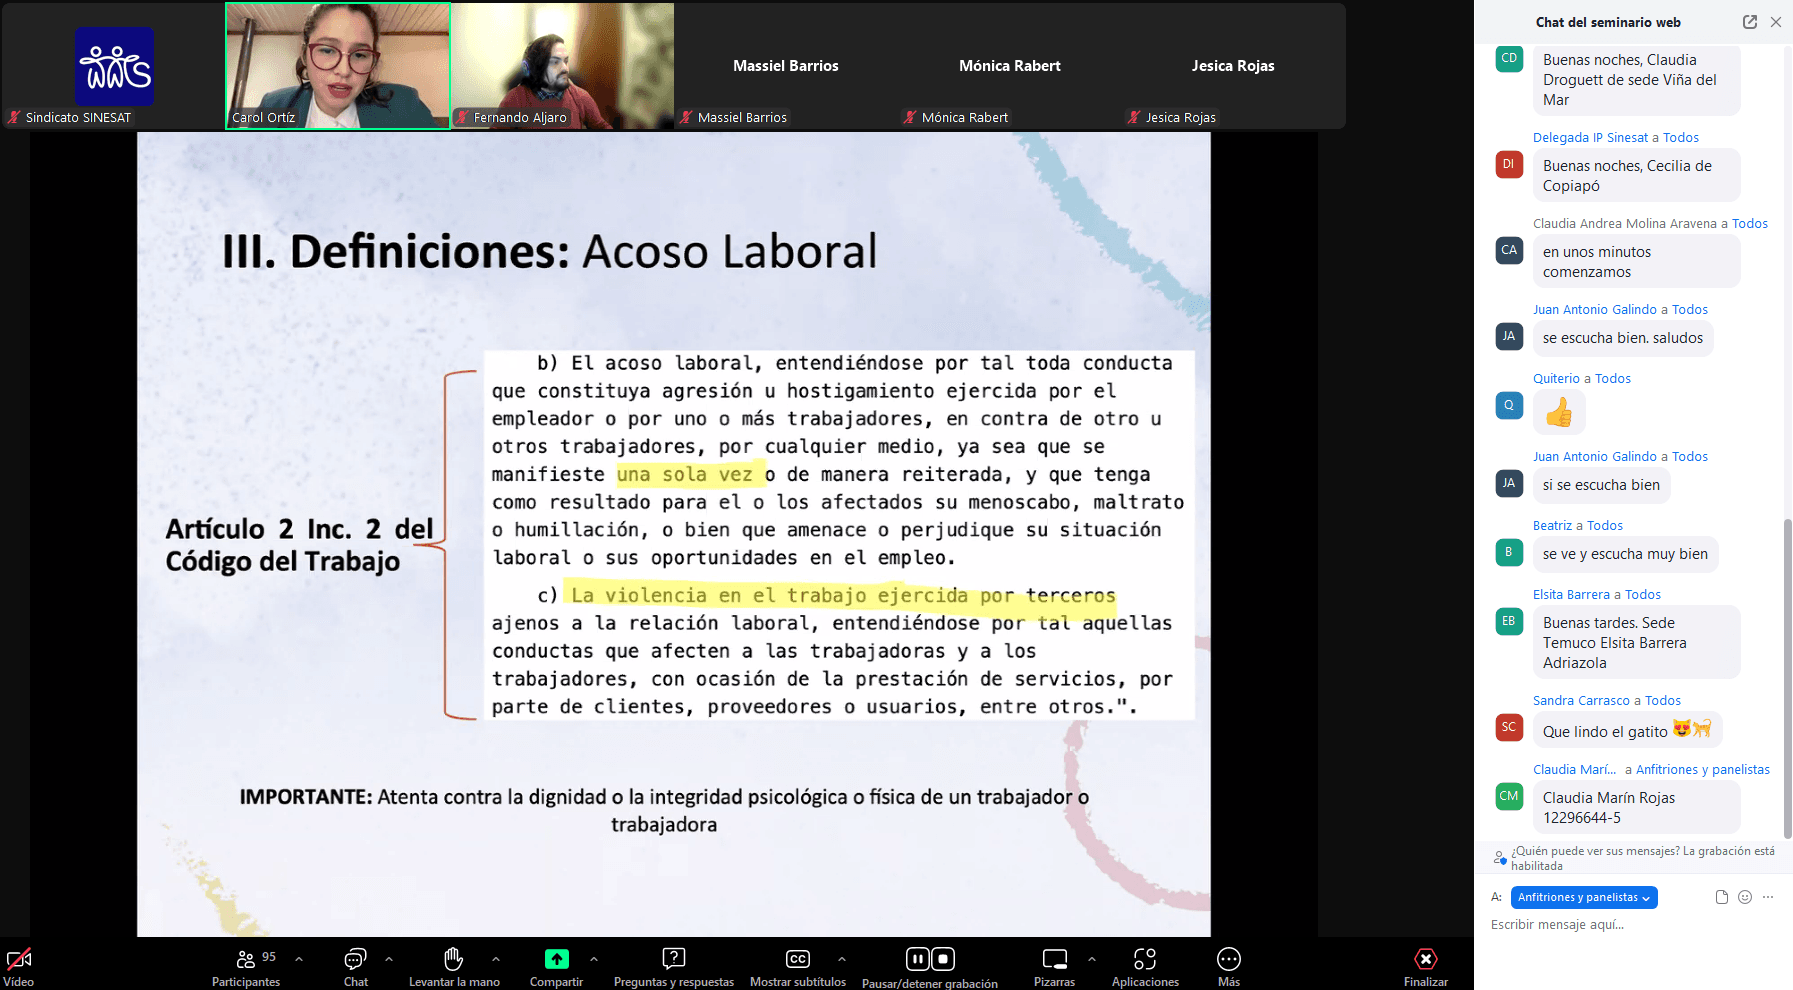Expand the arrow next to Compartir
The width and height of the screenshot is (1793, 990).
pyautogui.click(x=594, y=959)
